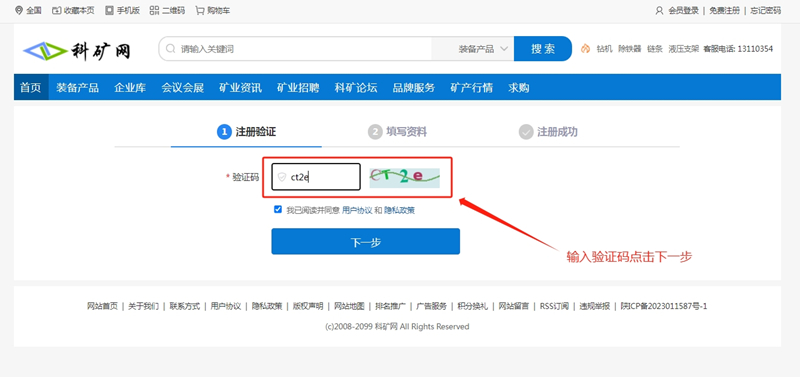The width and height of the screenshot is (800, 377).
Task: Click the 购物车 shopping cart icon
Action: click(200, 10)
